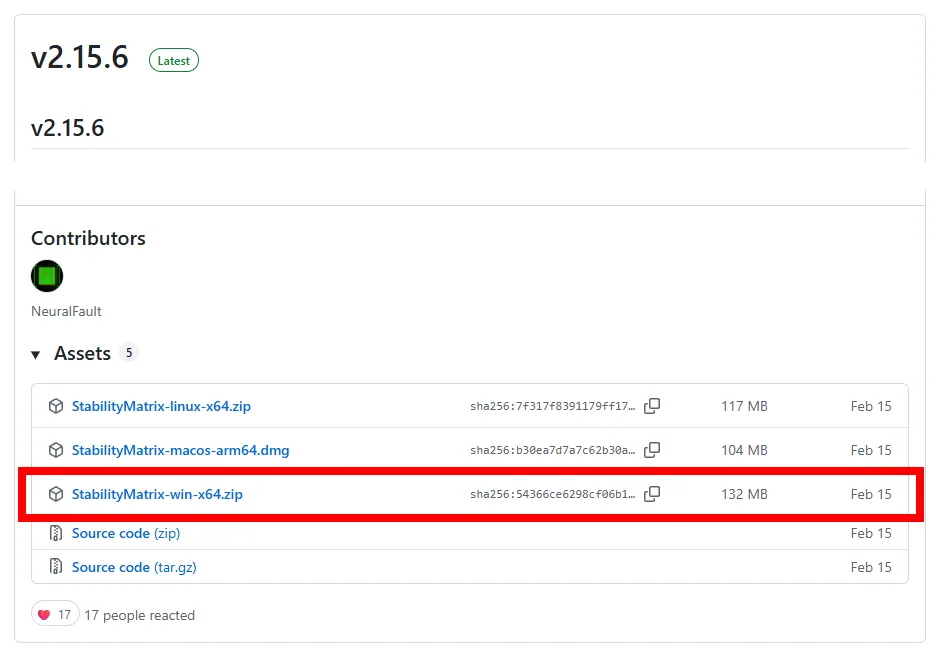940x660 pixels.
Task: Toggle the heart reaction with 17
Action: tap(55, 614)
